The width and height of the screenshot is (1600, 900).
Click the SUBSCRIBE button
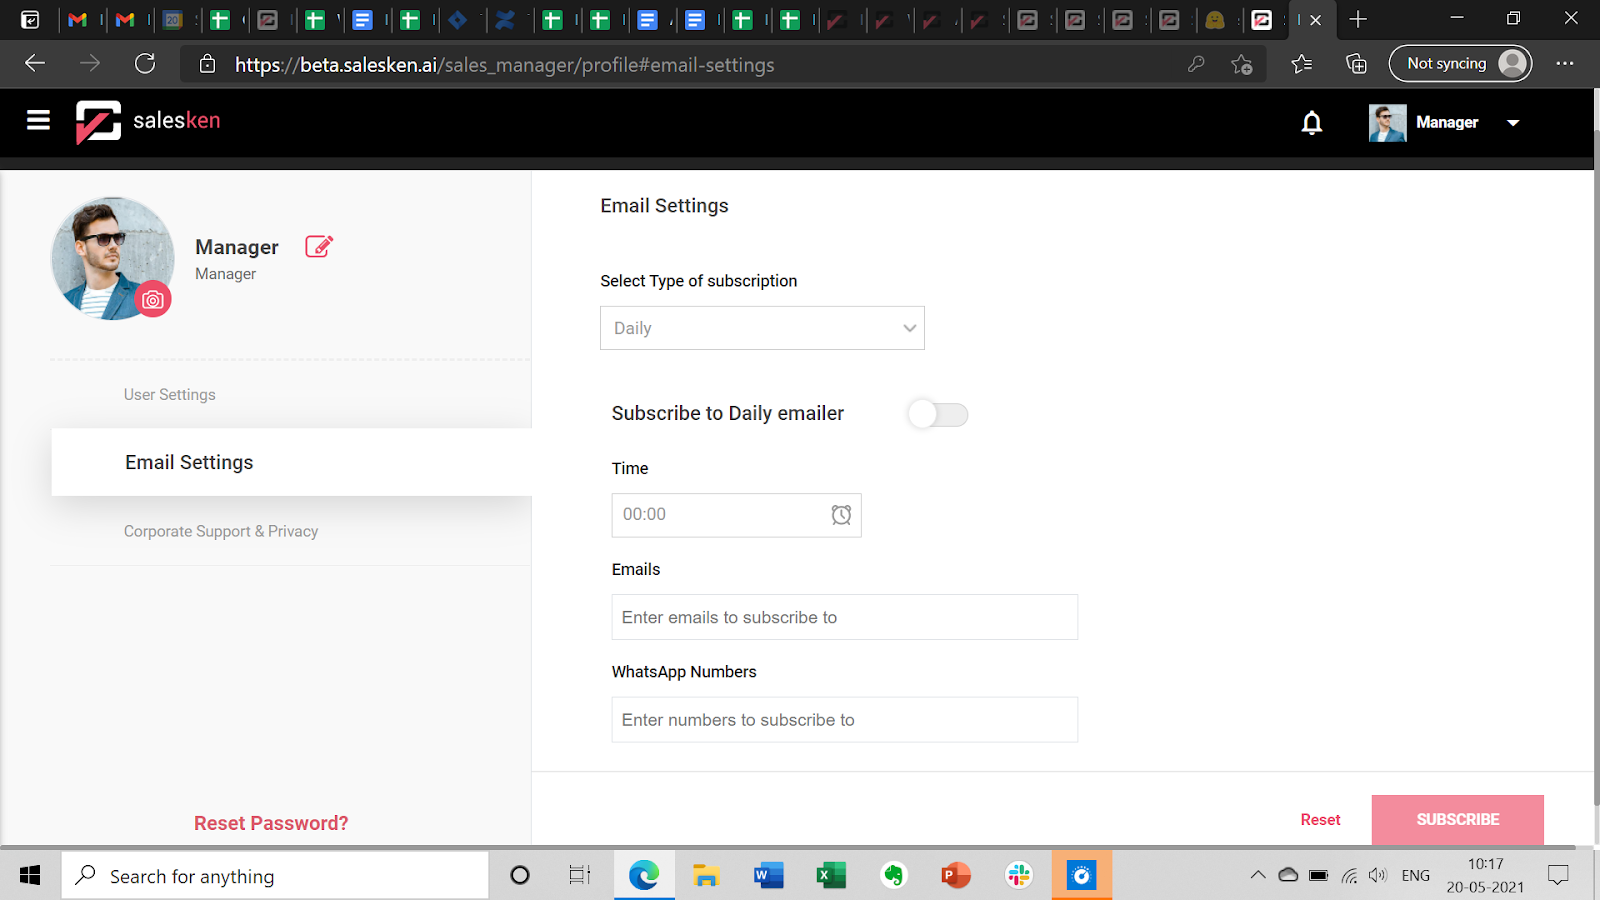click(1457, 820)
